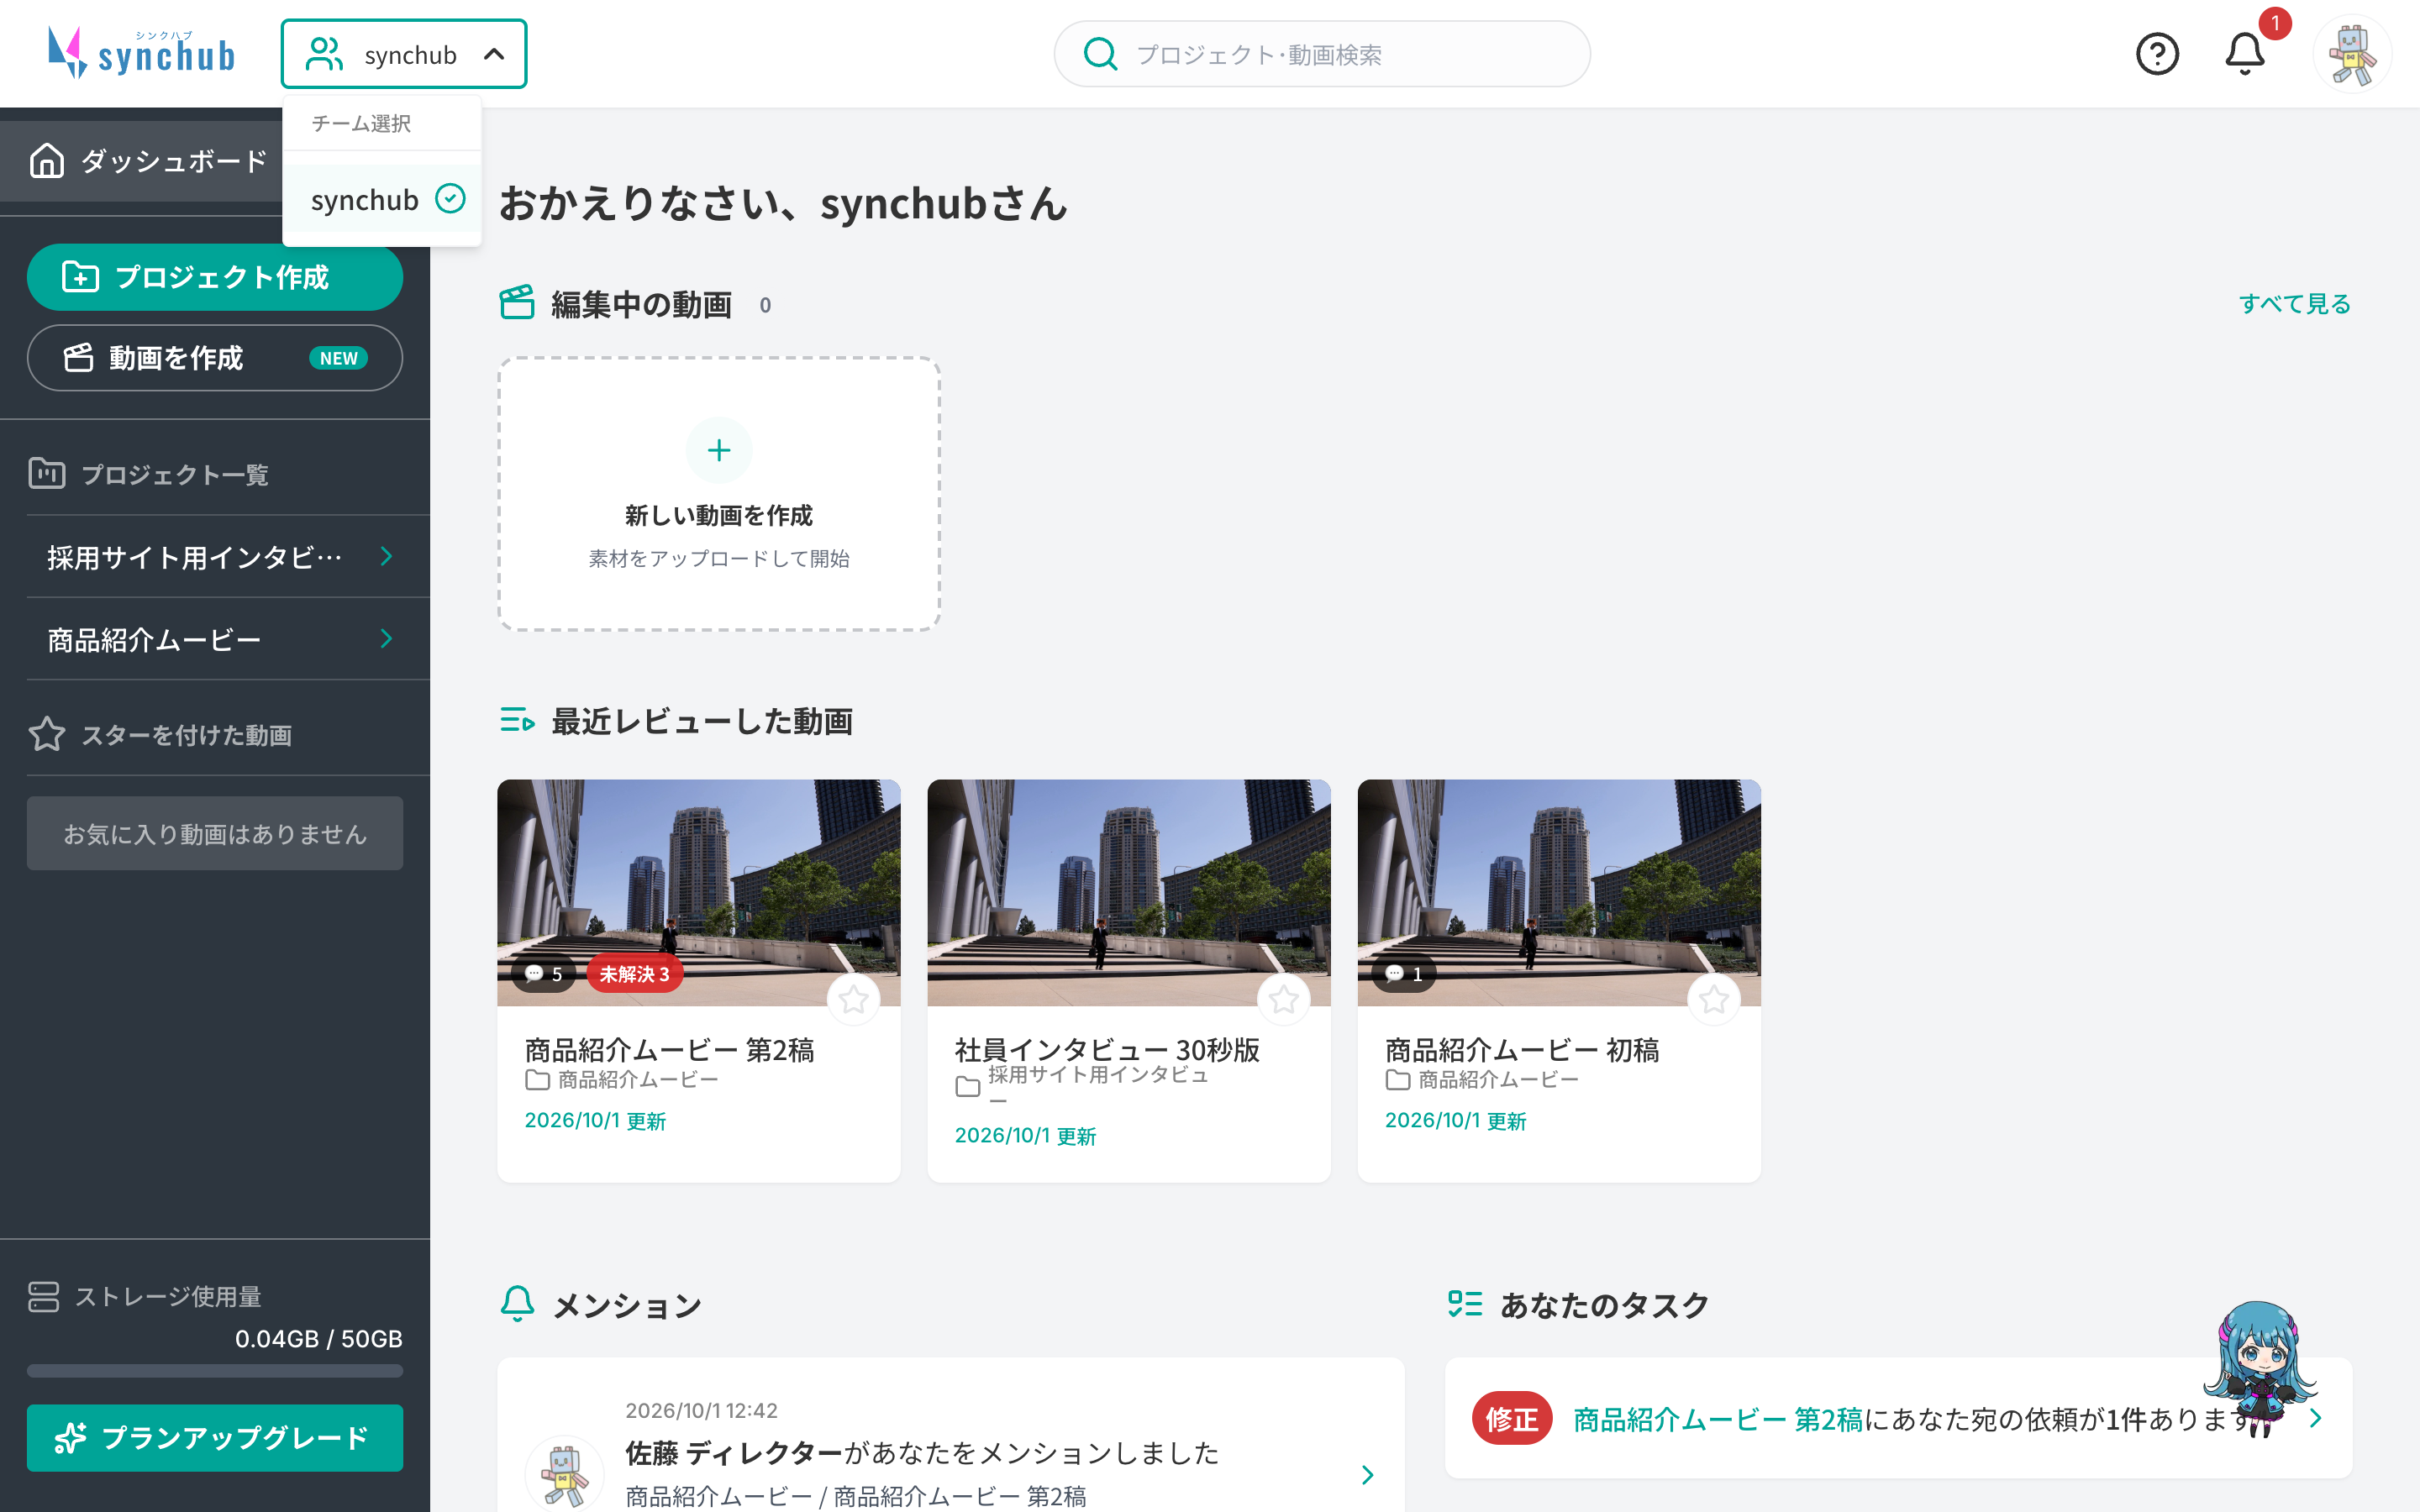Click the 未解決 3 badge
The width and height of the screenshot is (2420, 1512).
634,973
